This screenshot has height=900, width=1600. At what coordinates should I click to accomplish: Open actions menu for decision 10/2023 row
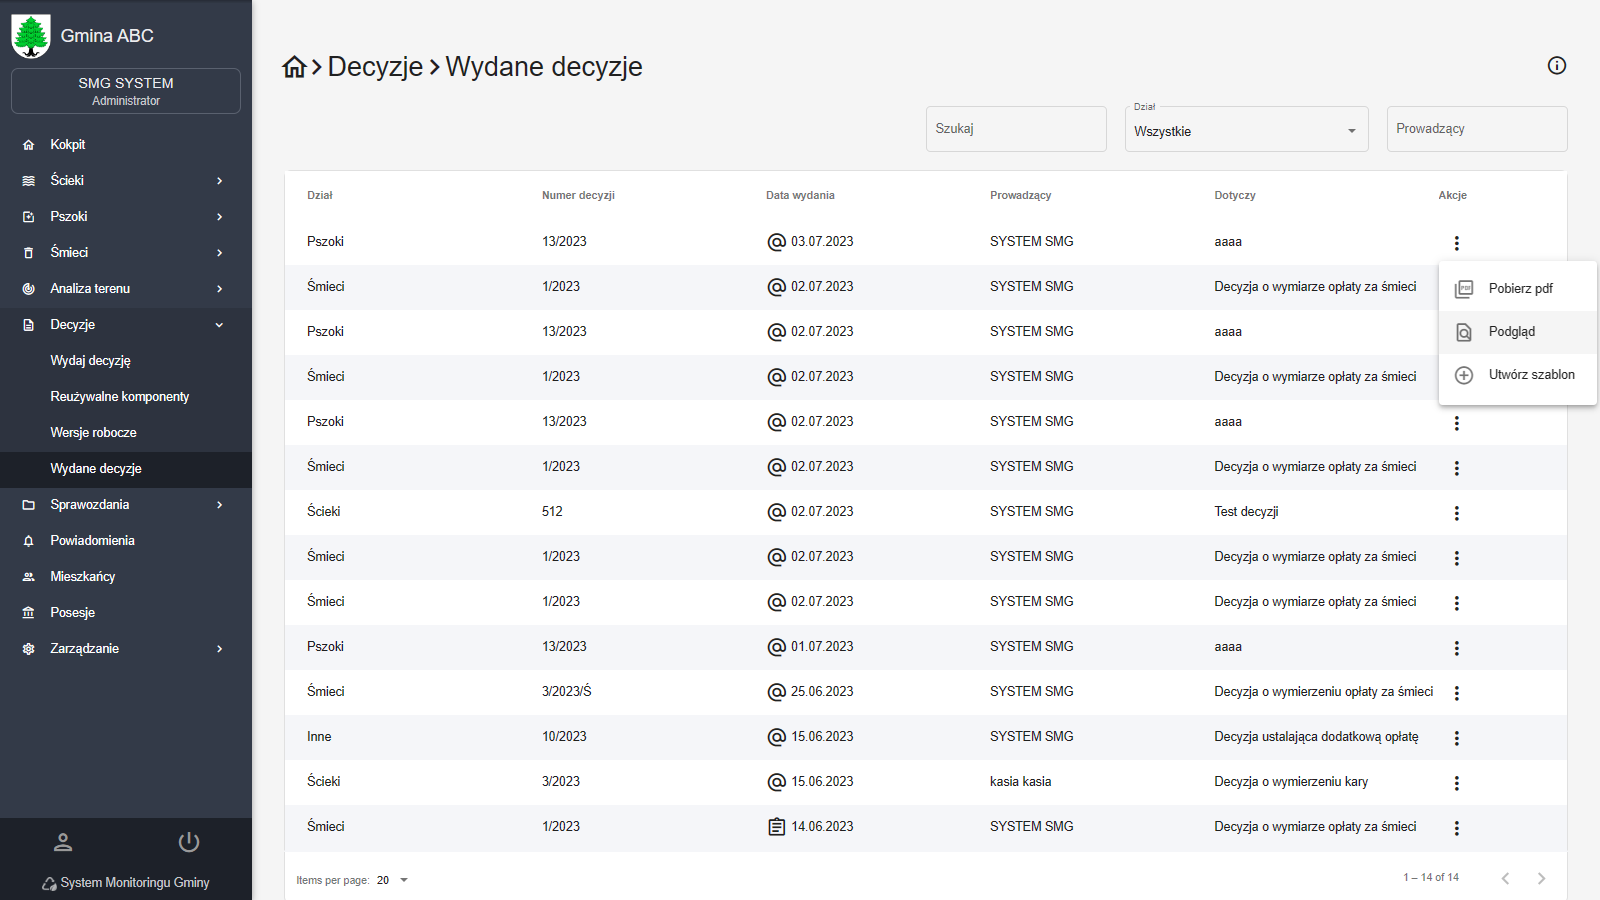[x=1456, y=738]
